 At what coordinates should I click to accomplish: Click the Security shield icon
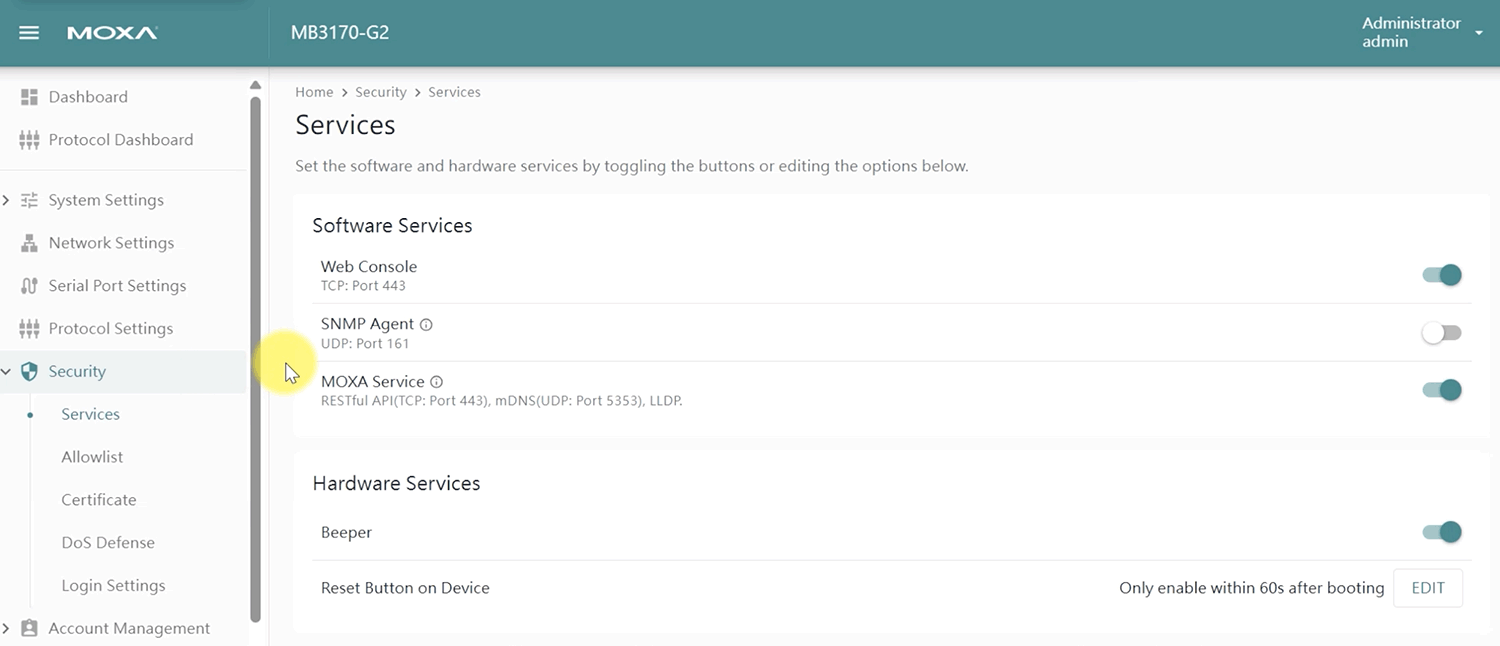point(29,372)
